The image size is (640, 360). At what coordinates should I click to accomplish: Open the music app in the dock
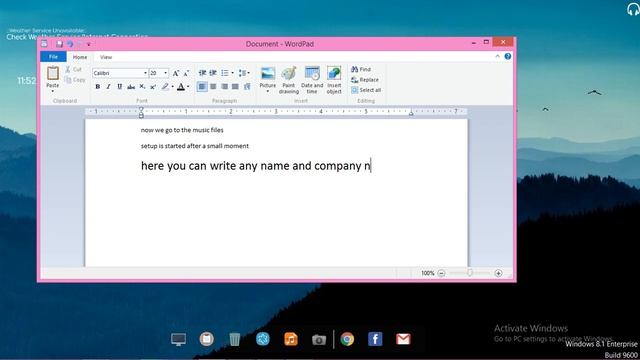291,339
